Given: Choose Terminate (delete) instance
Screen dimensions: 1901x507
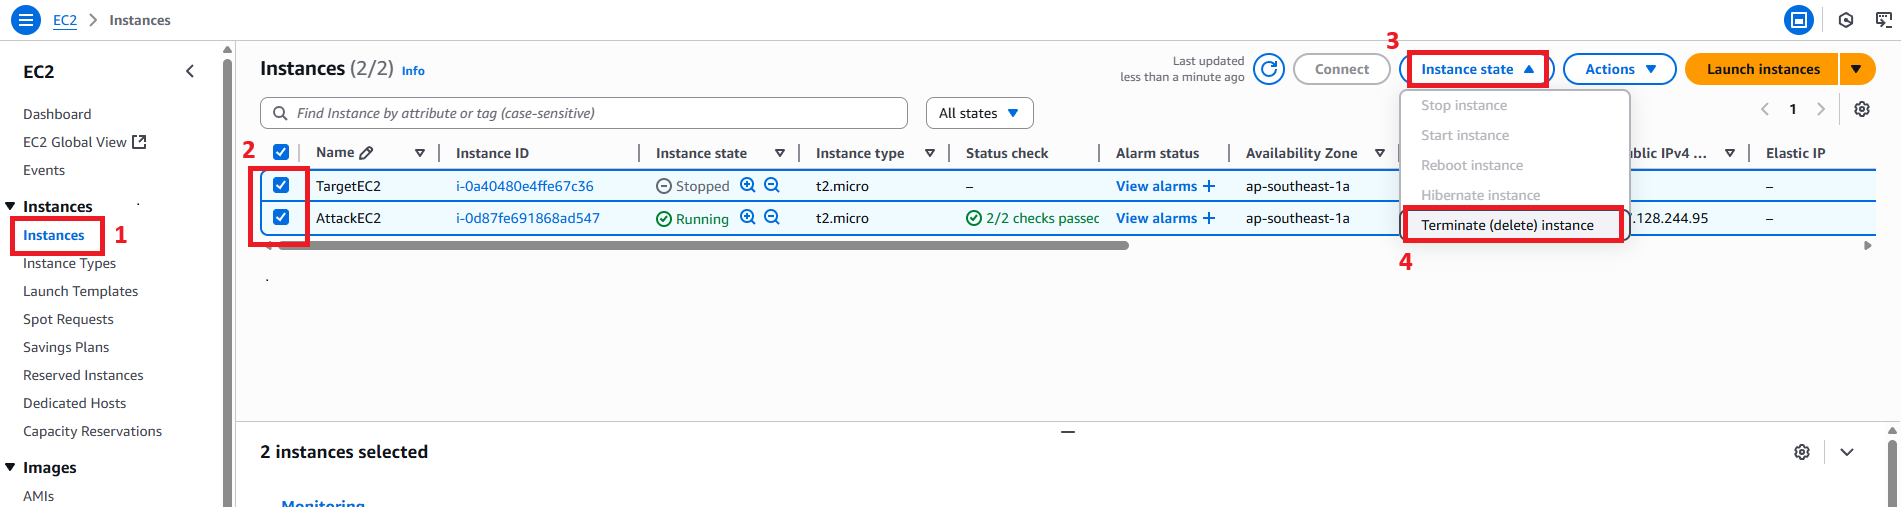Looking at the screenshot, I should coord(1514,225).
